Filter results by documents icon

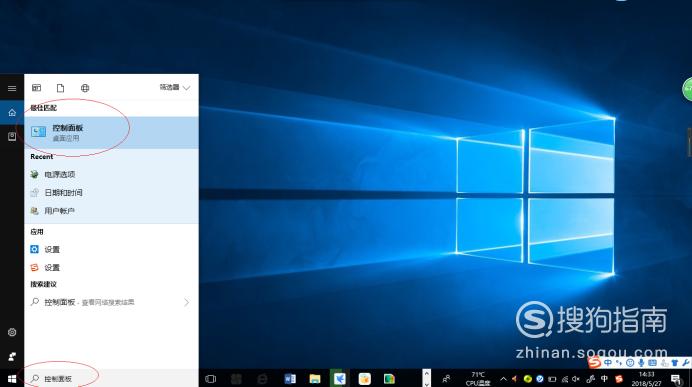point(60,88)
